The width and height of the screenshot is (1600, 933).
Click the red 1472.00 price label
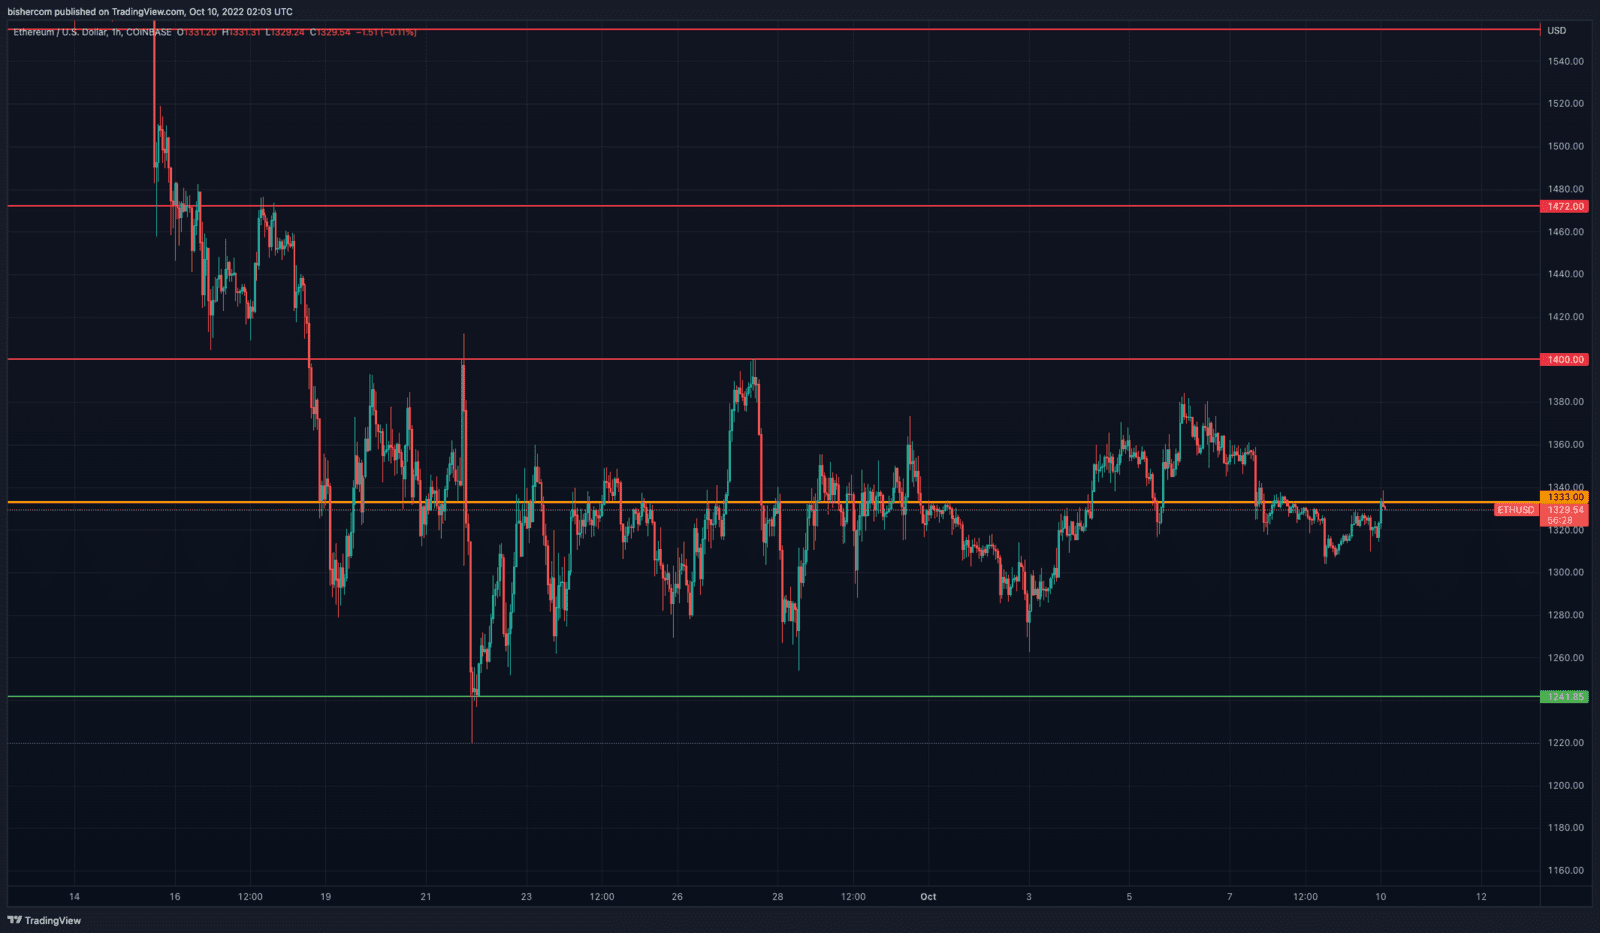tap(1565, 207)
